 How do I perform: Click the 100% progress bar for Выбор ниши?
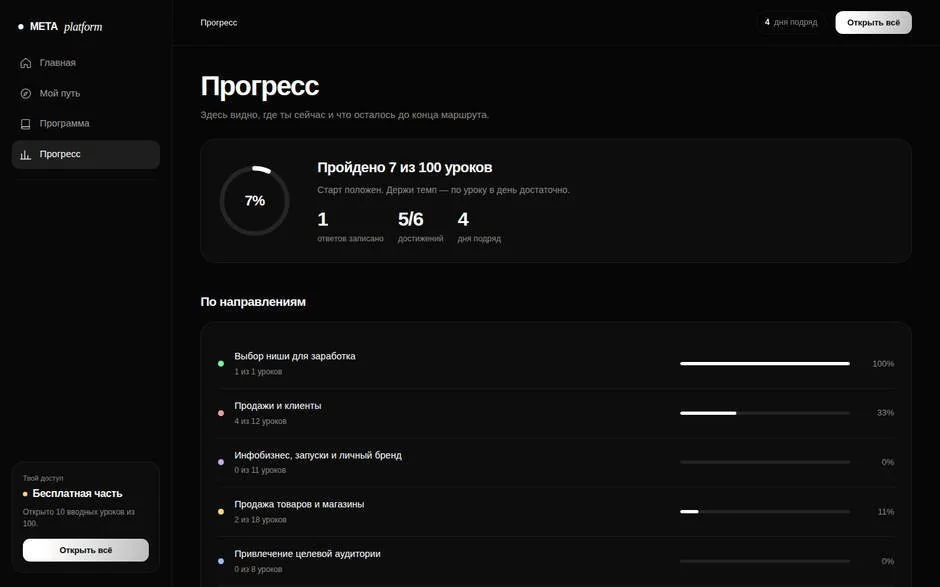click(x=765, y=363)
